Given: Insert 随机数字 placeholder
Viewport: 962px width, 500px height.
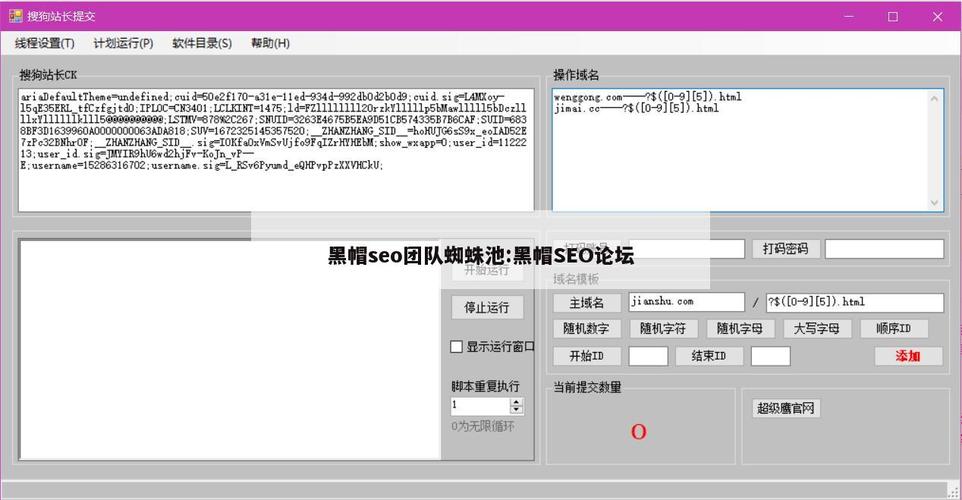Looking at the screenshot, I should pos(587,329).
